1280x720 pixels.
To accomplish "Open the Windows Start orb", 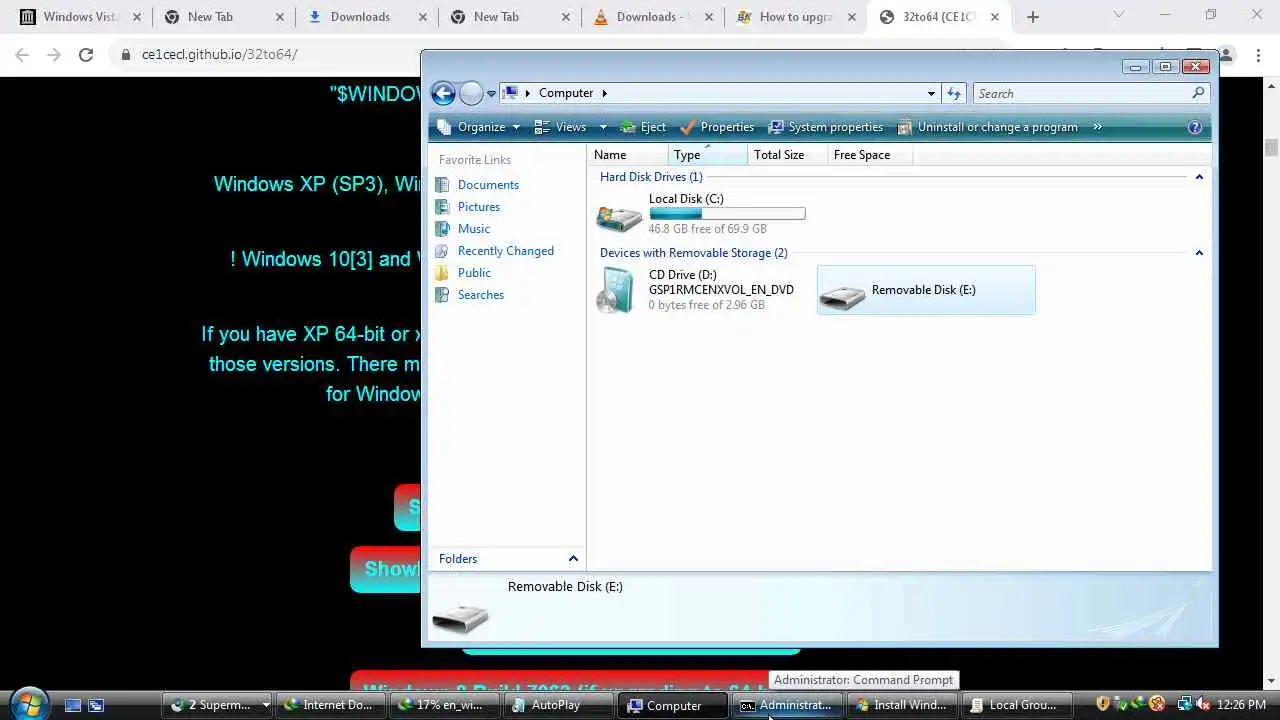I will [x=28, y=703].
